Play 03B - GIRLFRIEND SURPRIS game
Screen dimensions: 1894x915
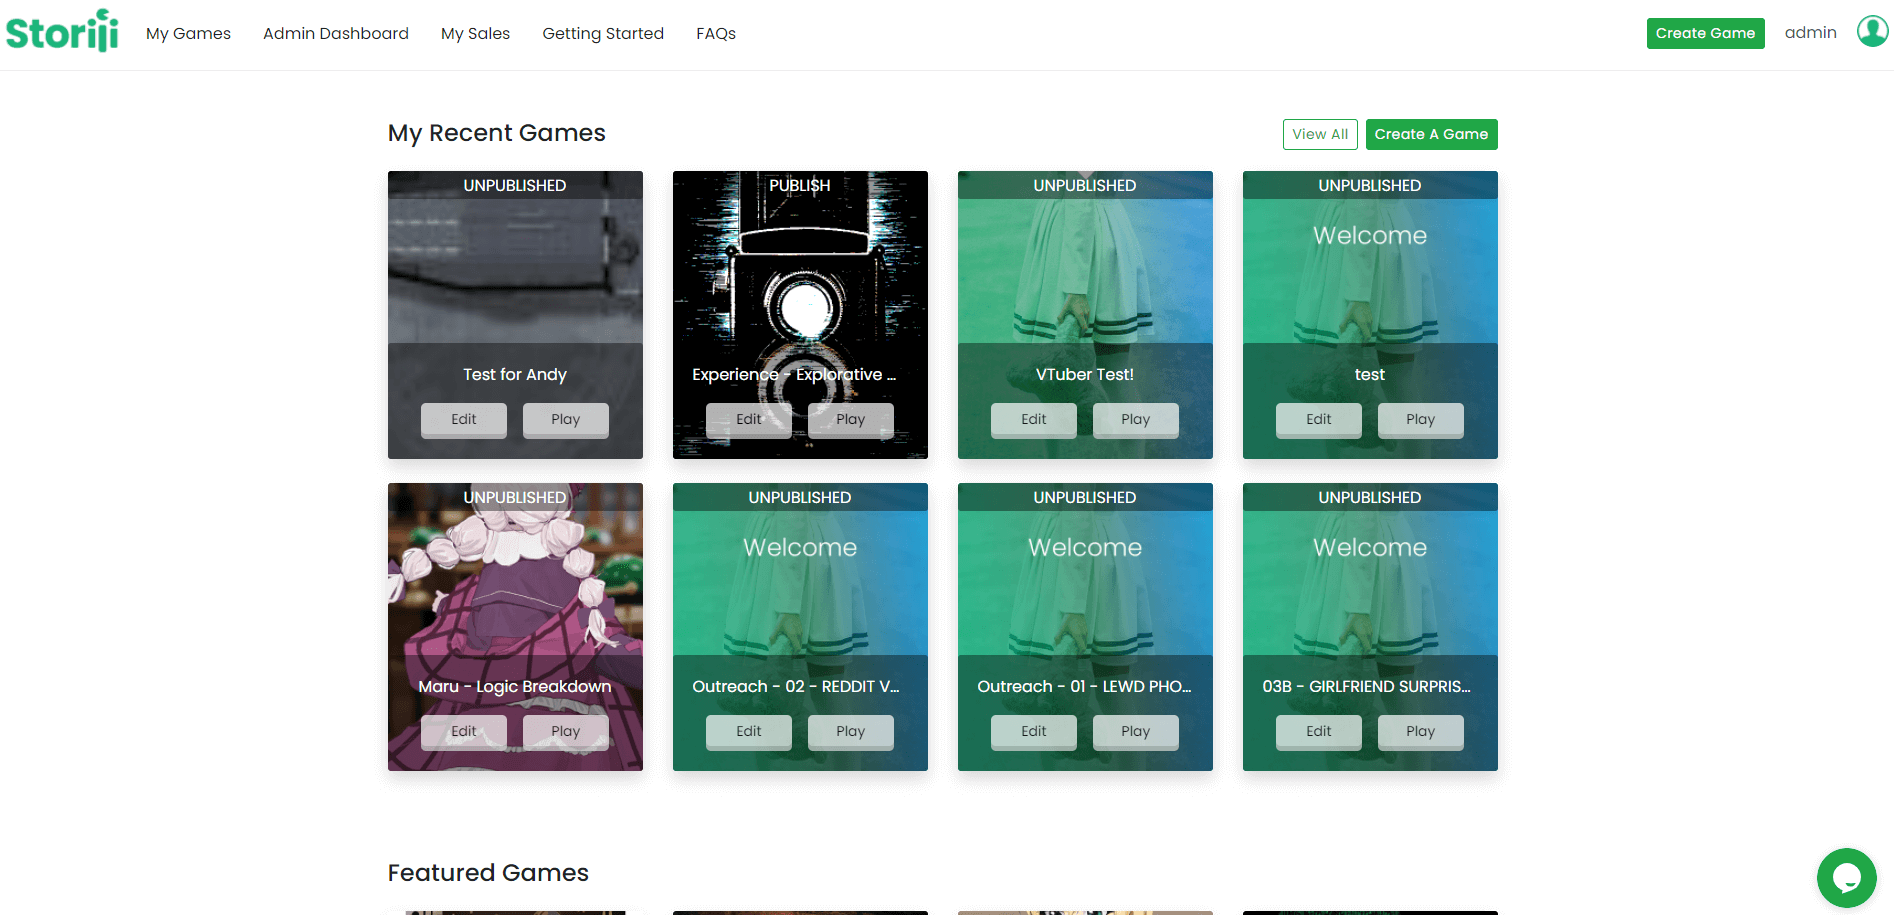[1421, 732]
